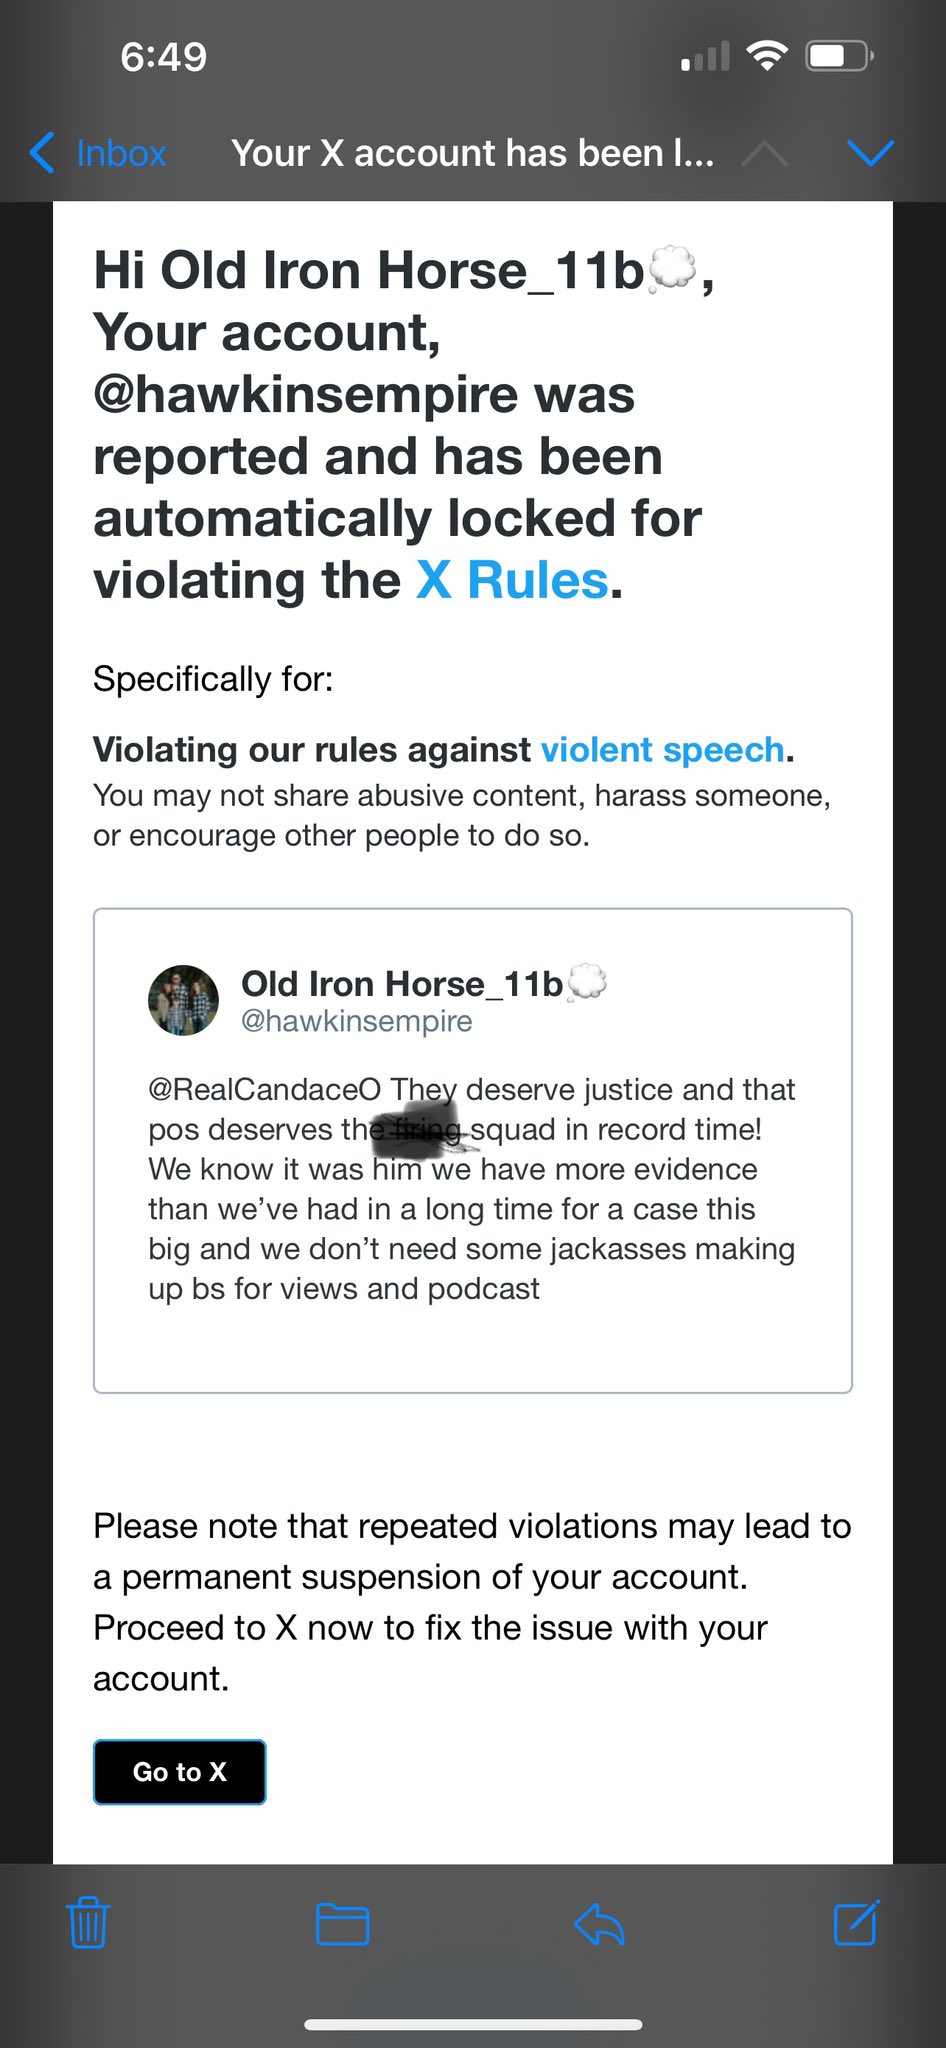Tap the trash icon to delete email
Screen dimensions: 946x2048
pos(88,1922)
